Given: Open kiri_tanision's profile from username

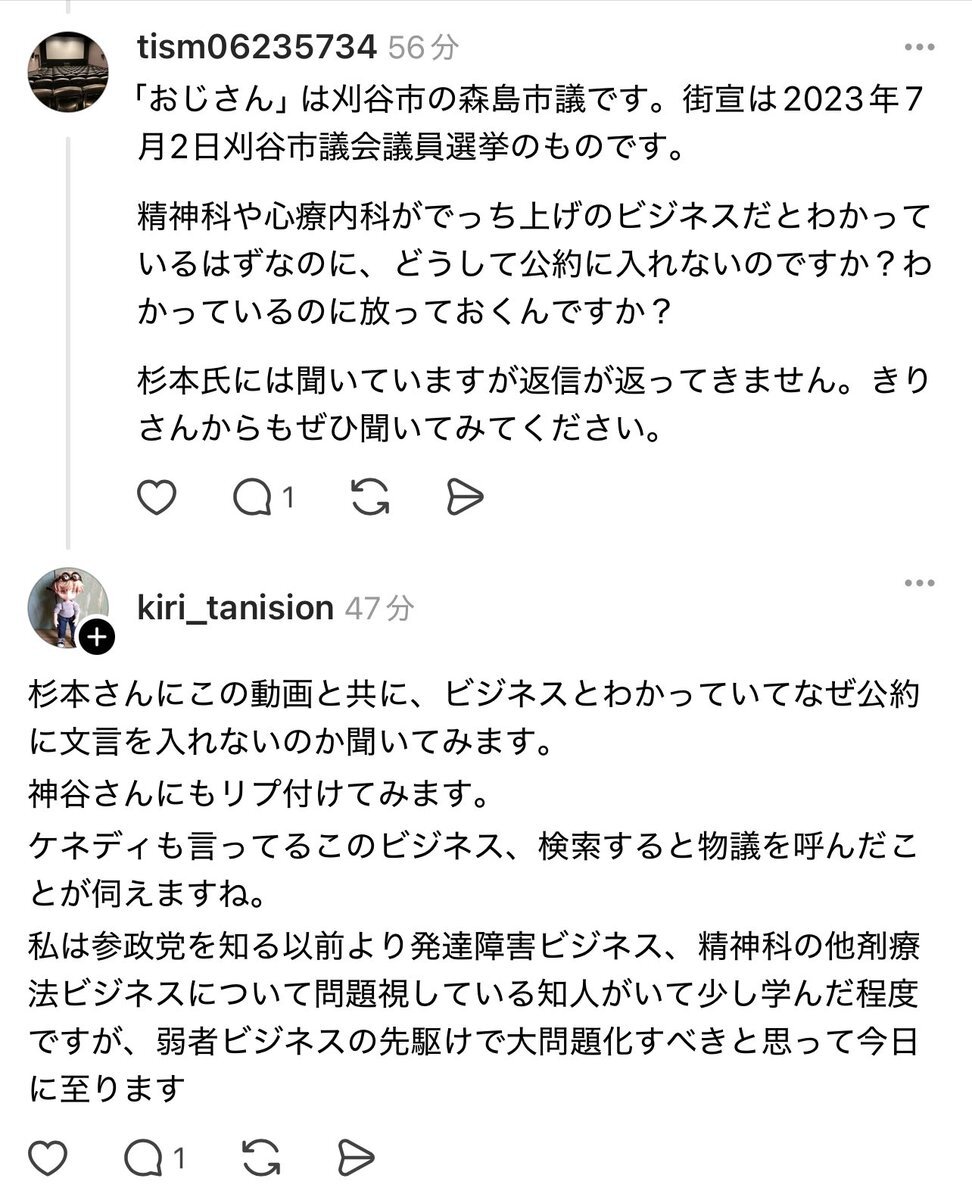Looking at the screenshot, I should click(235, 607).
